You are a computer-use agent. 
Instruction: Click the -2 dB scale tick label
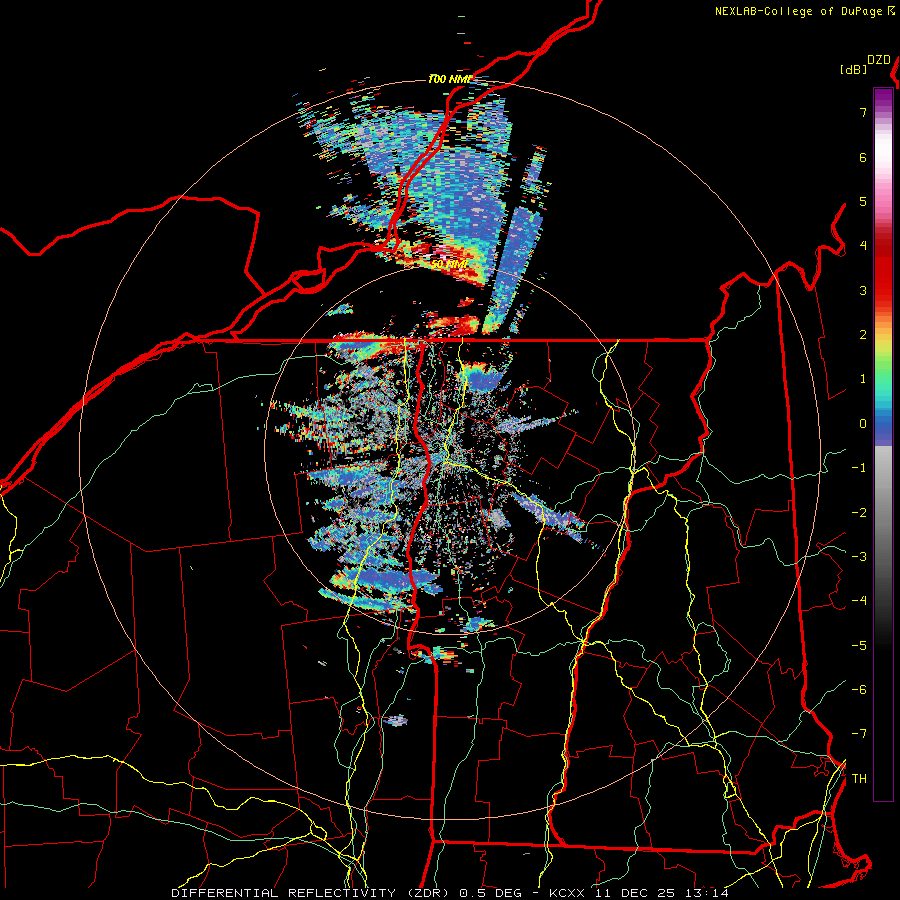858,513
